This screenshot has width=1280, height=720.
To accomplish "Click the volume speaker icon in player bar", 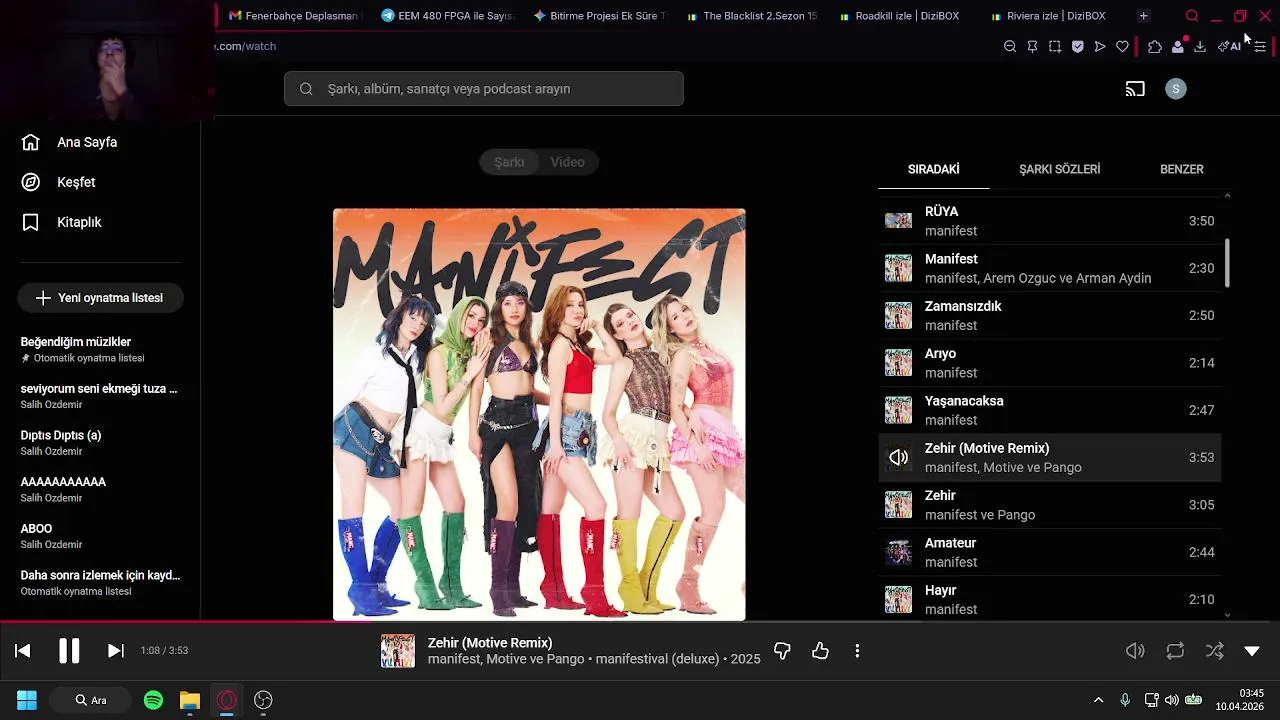I will (1135, 651).
